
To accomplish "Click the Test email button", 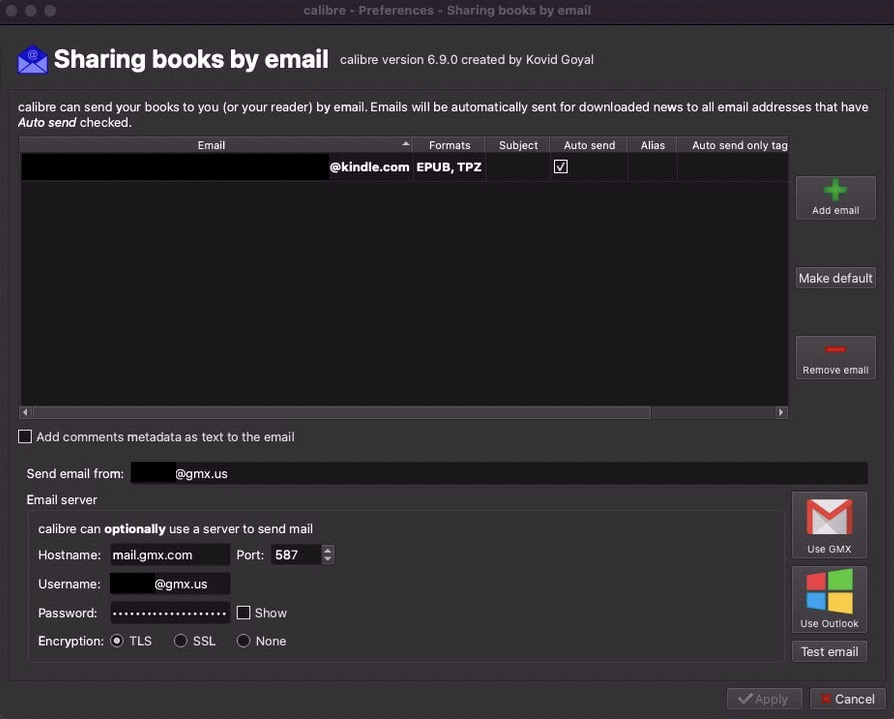I will 829,652.
